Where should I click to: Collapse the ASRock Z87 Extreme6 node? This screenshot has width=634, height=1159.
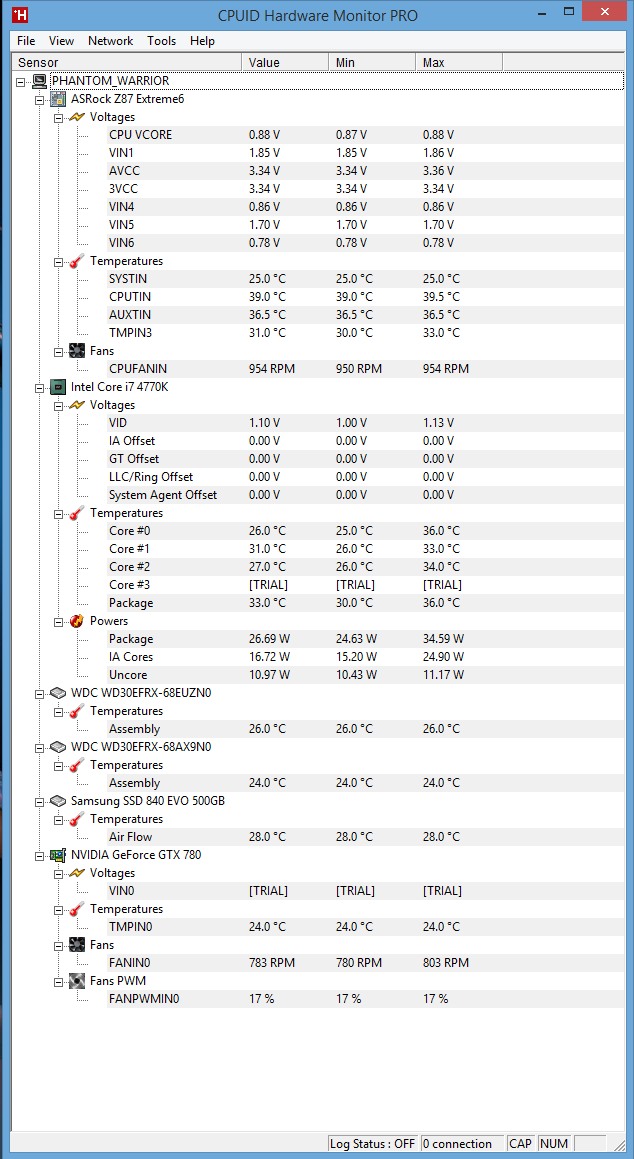39,99
